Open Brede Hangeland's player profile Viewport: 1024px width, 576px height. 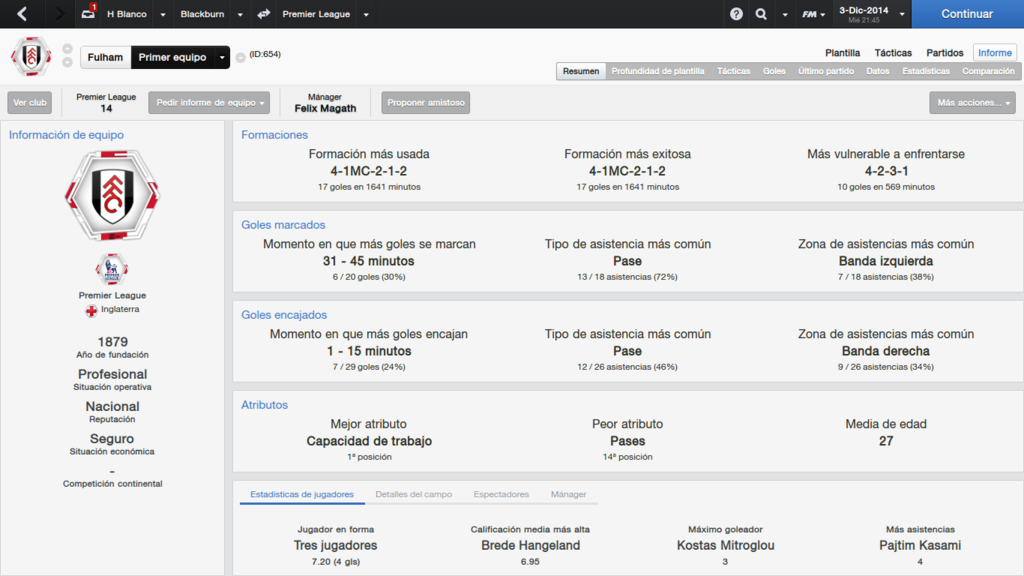point(530,545)
